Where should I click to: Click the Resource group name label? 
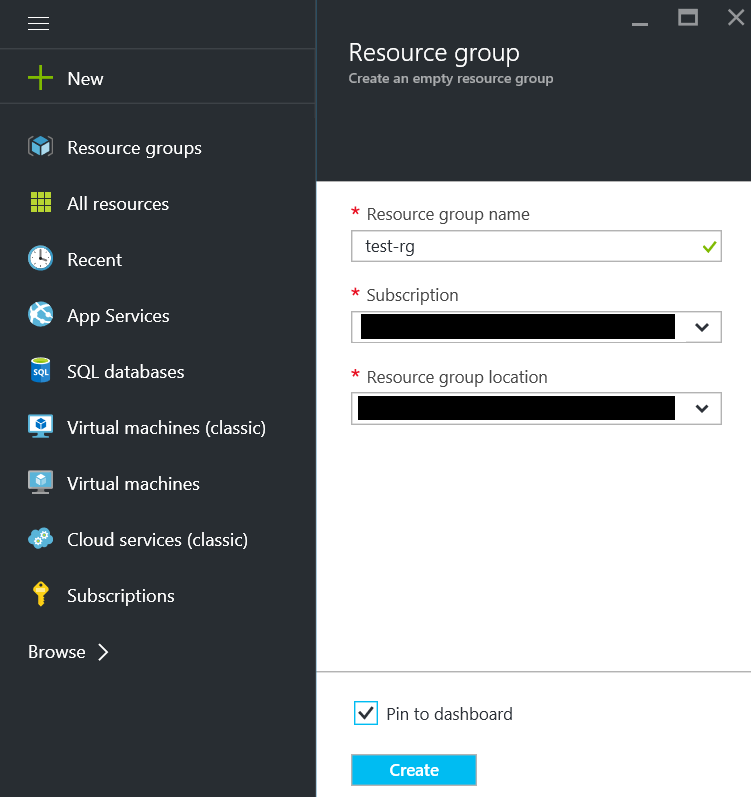pos(448,214)
